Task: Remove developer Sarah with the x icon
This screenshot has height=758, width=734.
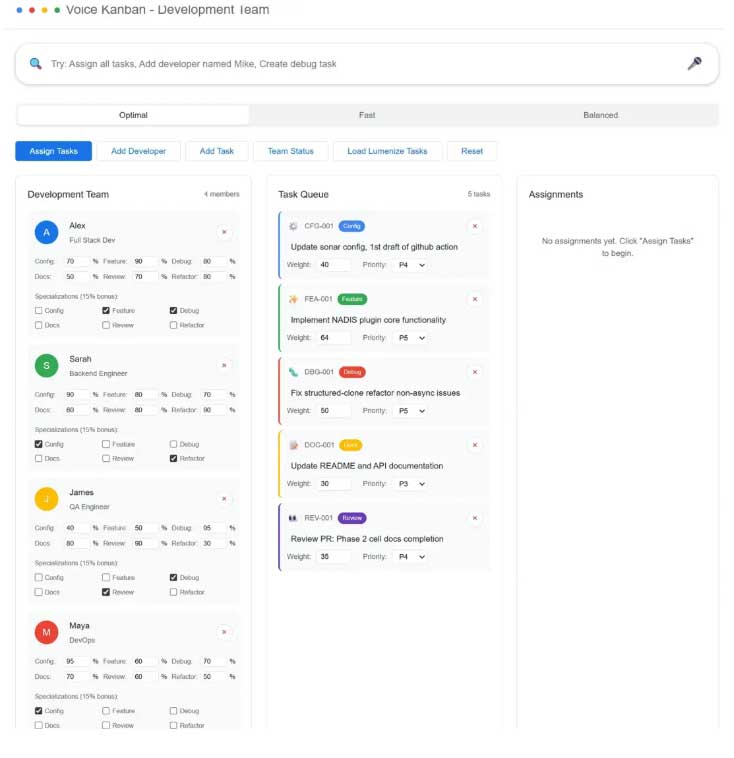Action: [x=224, y=365]
